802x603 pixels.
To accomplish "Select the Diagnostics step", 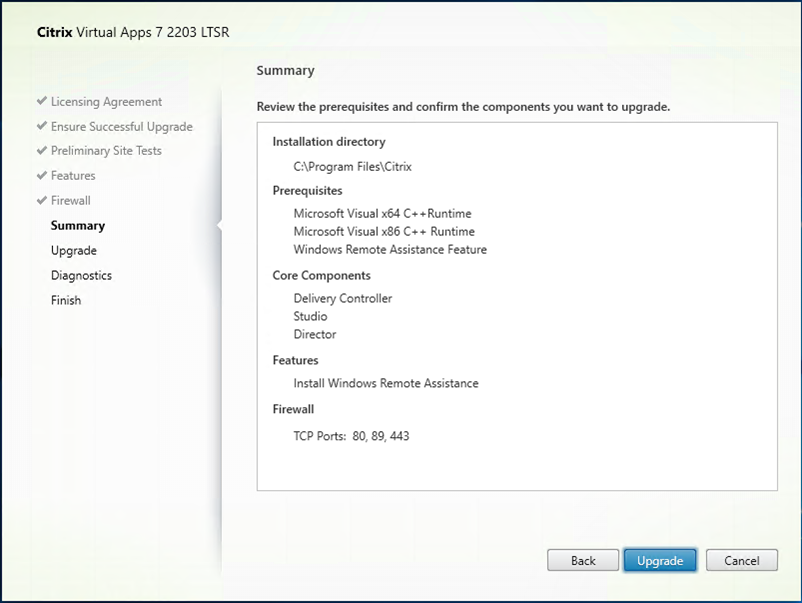I will (x=81, y=276).
